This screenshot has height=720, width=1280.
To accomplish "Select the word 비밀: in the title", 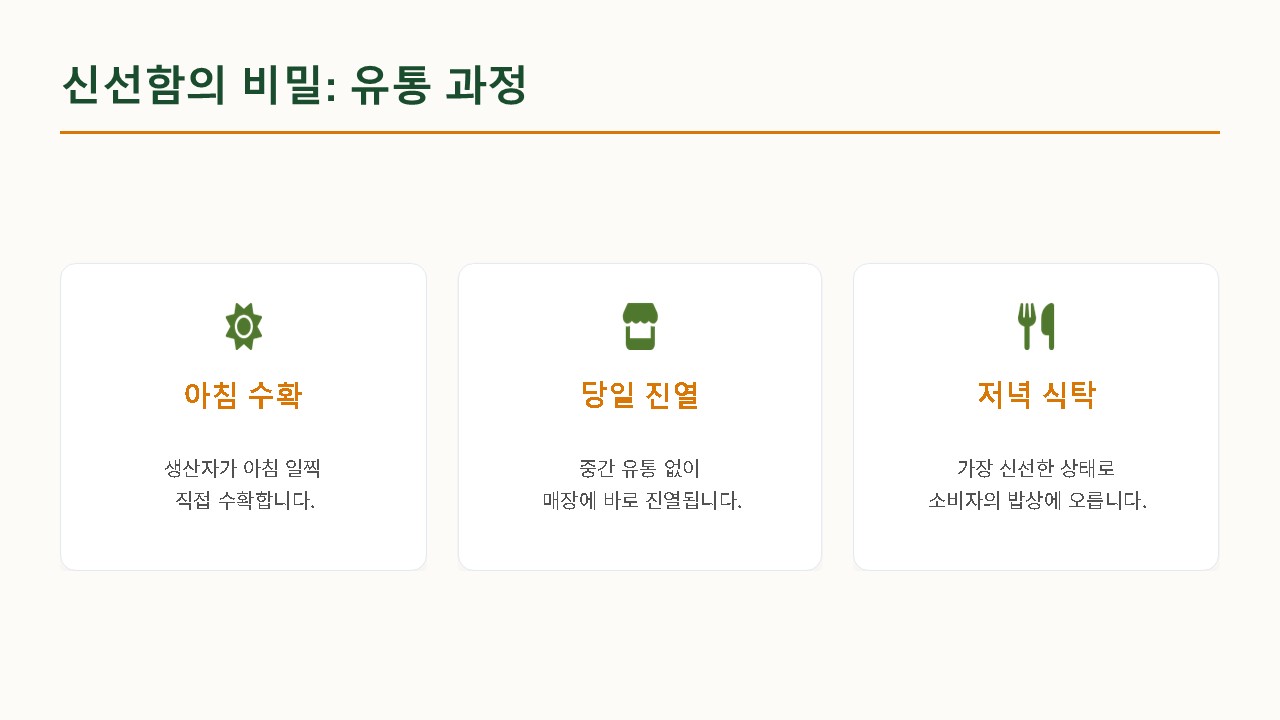I will (288, 85).
